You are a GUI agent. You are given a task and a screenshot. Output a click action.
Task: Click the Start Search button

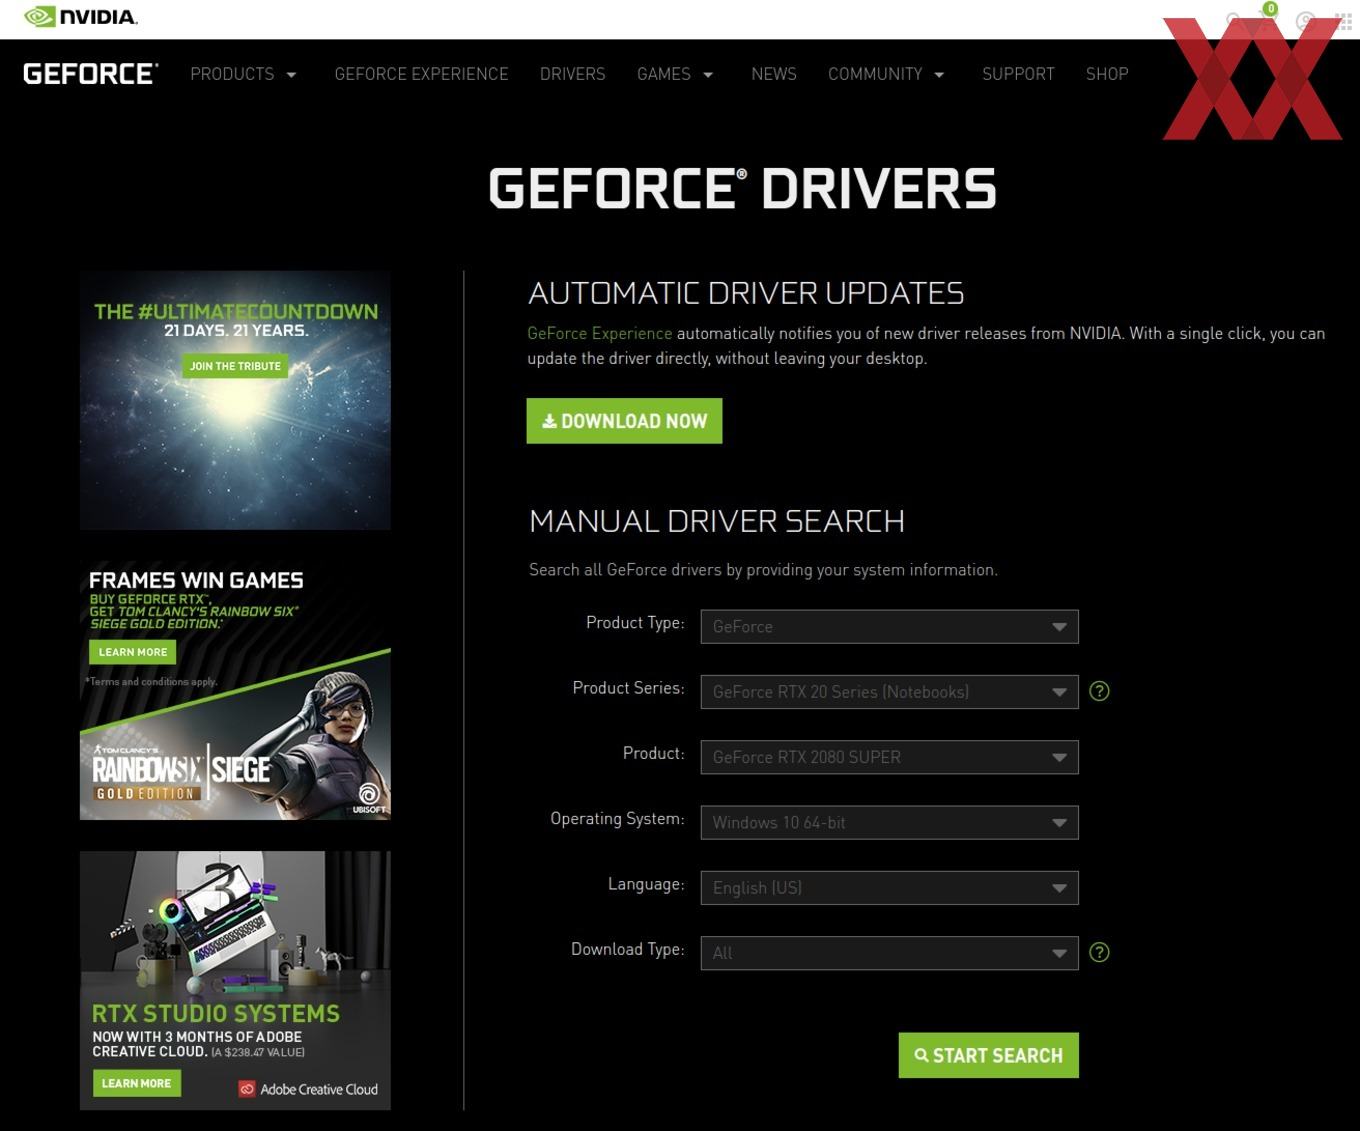click(x=989, y=1055)
